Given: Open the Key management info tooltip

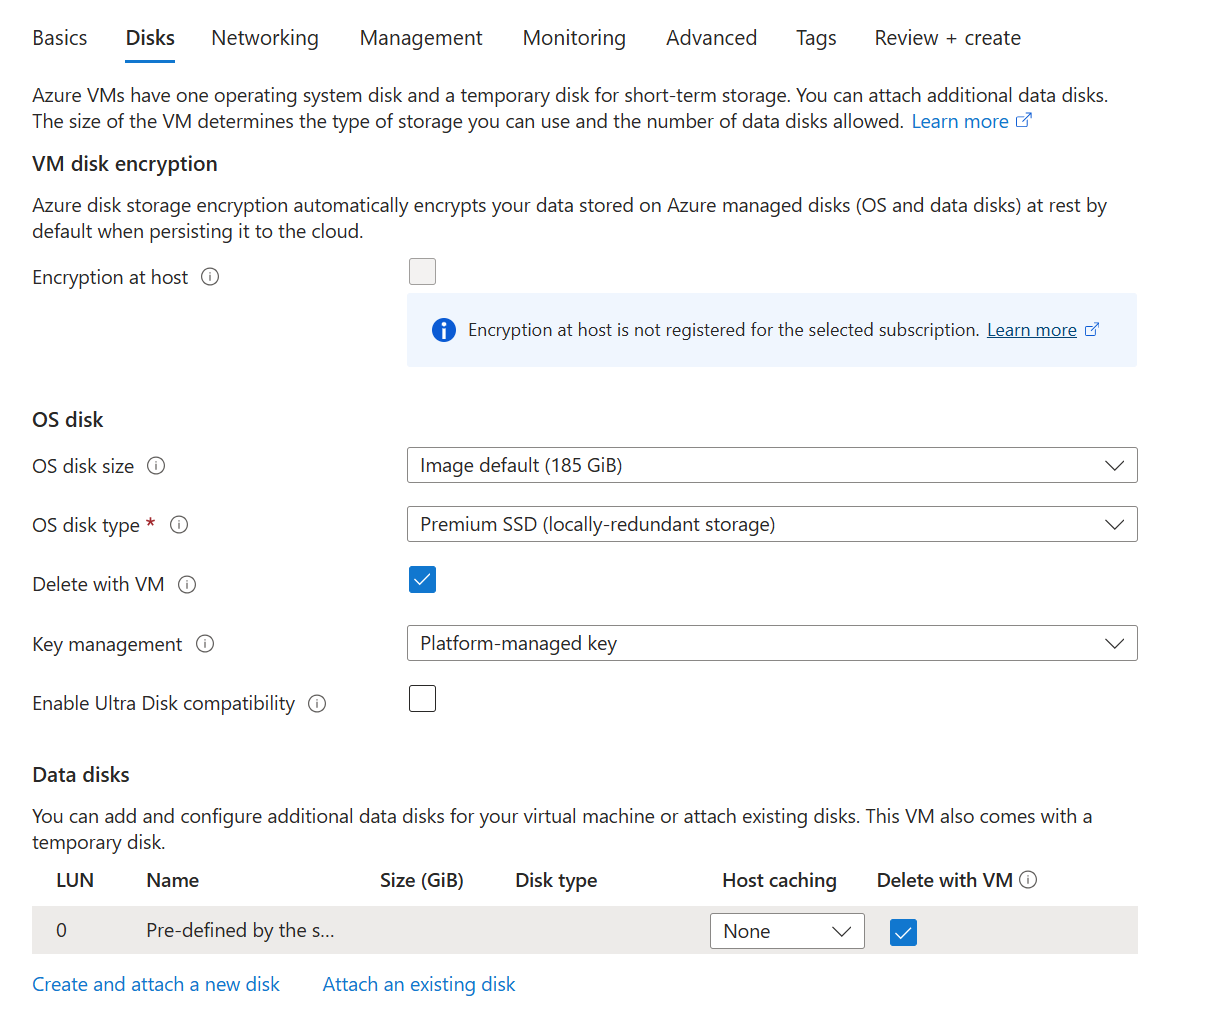Looking at the screenshot, I should pos(205,644).
